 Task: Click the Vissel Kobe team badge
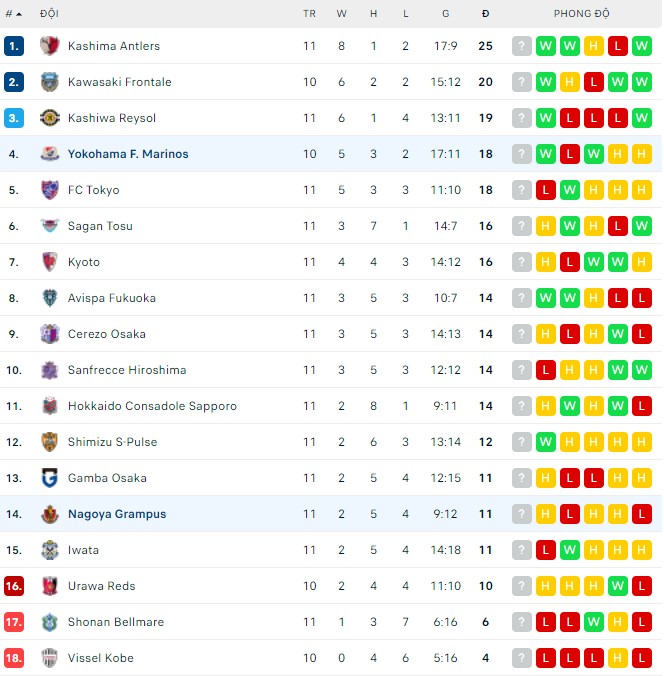(x=49, y=658)
